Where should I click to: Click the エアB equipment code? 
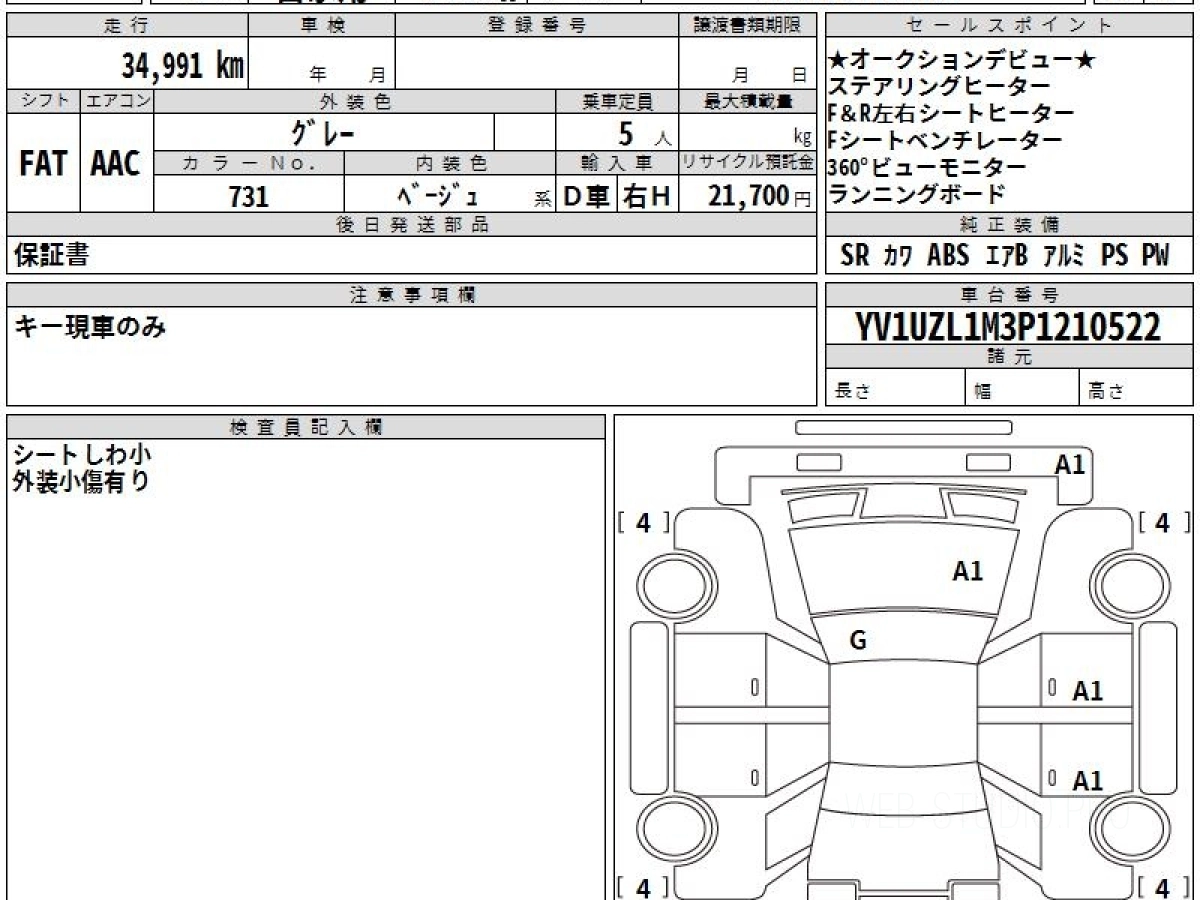click(1006, 257)
